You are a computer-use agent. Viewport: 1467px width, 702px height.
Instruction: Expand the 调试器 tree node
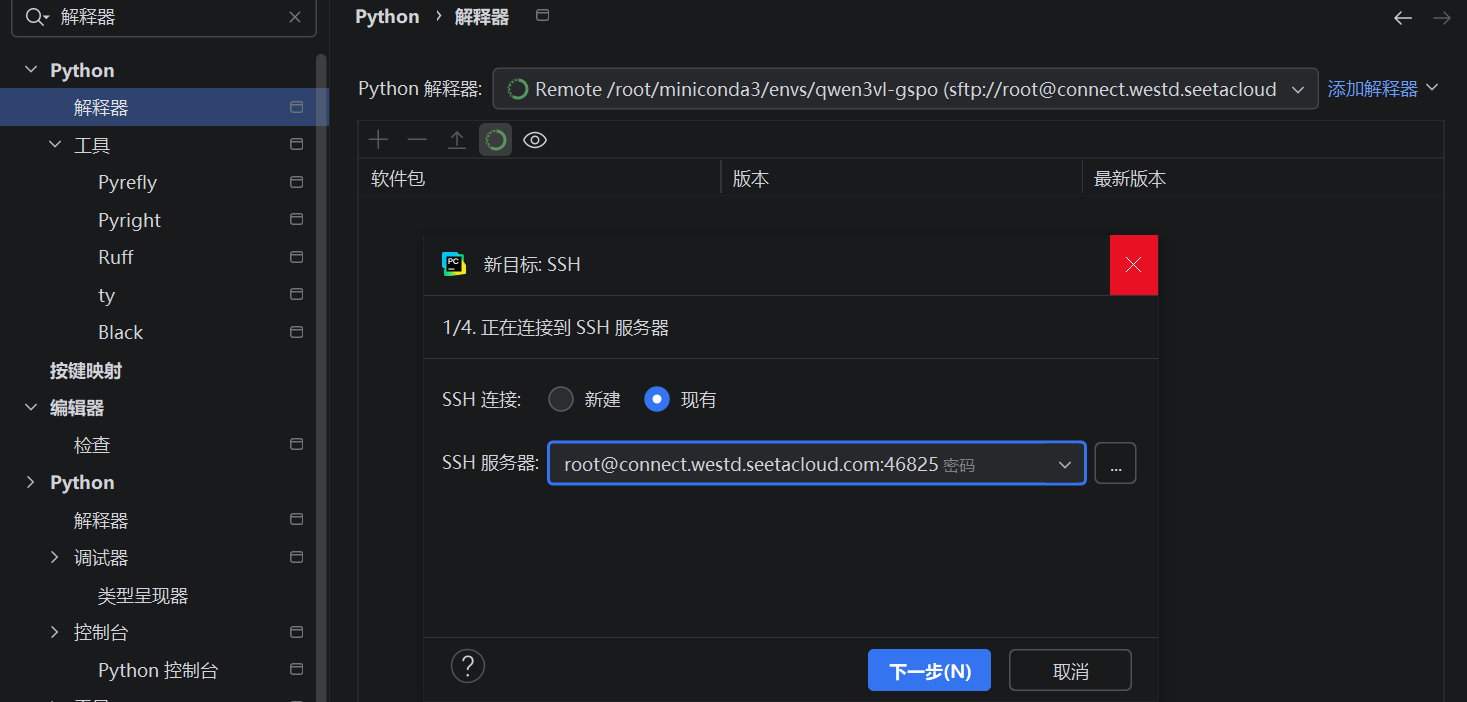click(56, 557)
